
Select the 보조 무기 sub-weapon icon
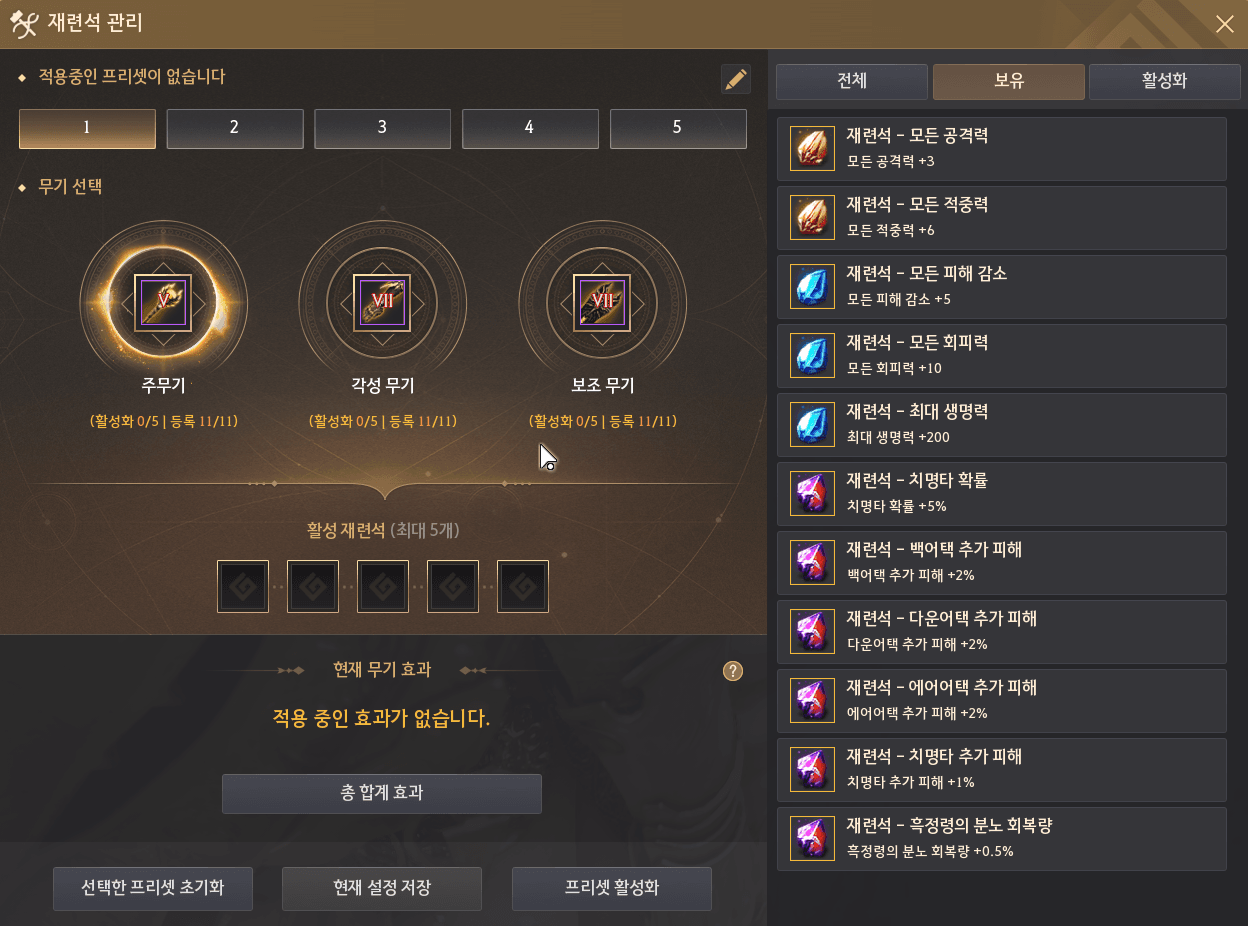pyautogui.click(x=602, y=302)
